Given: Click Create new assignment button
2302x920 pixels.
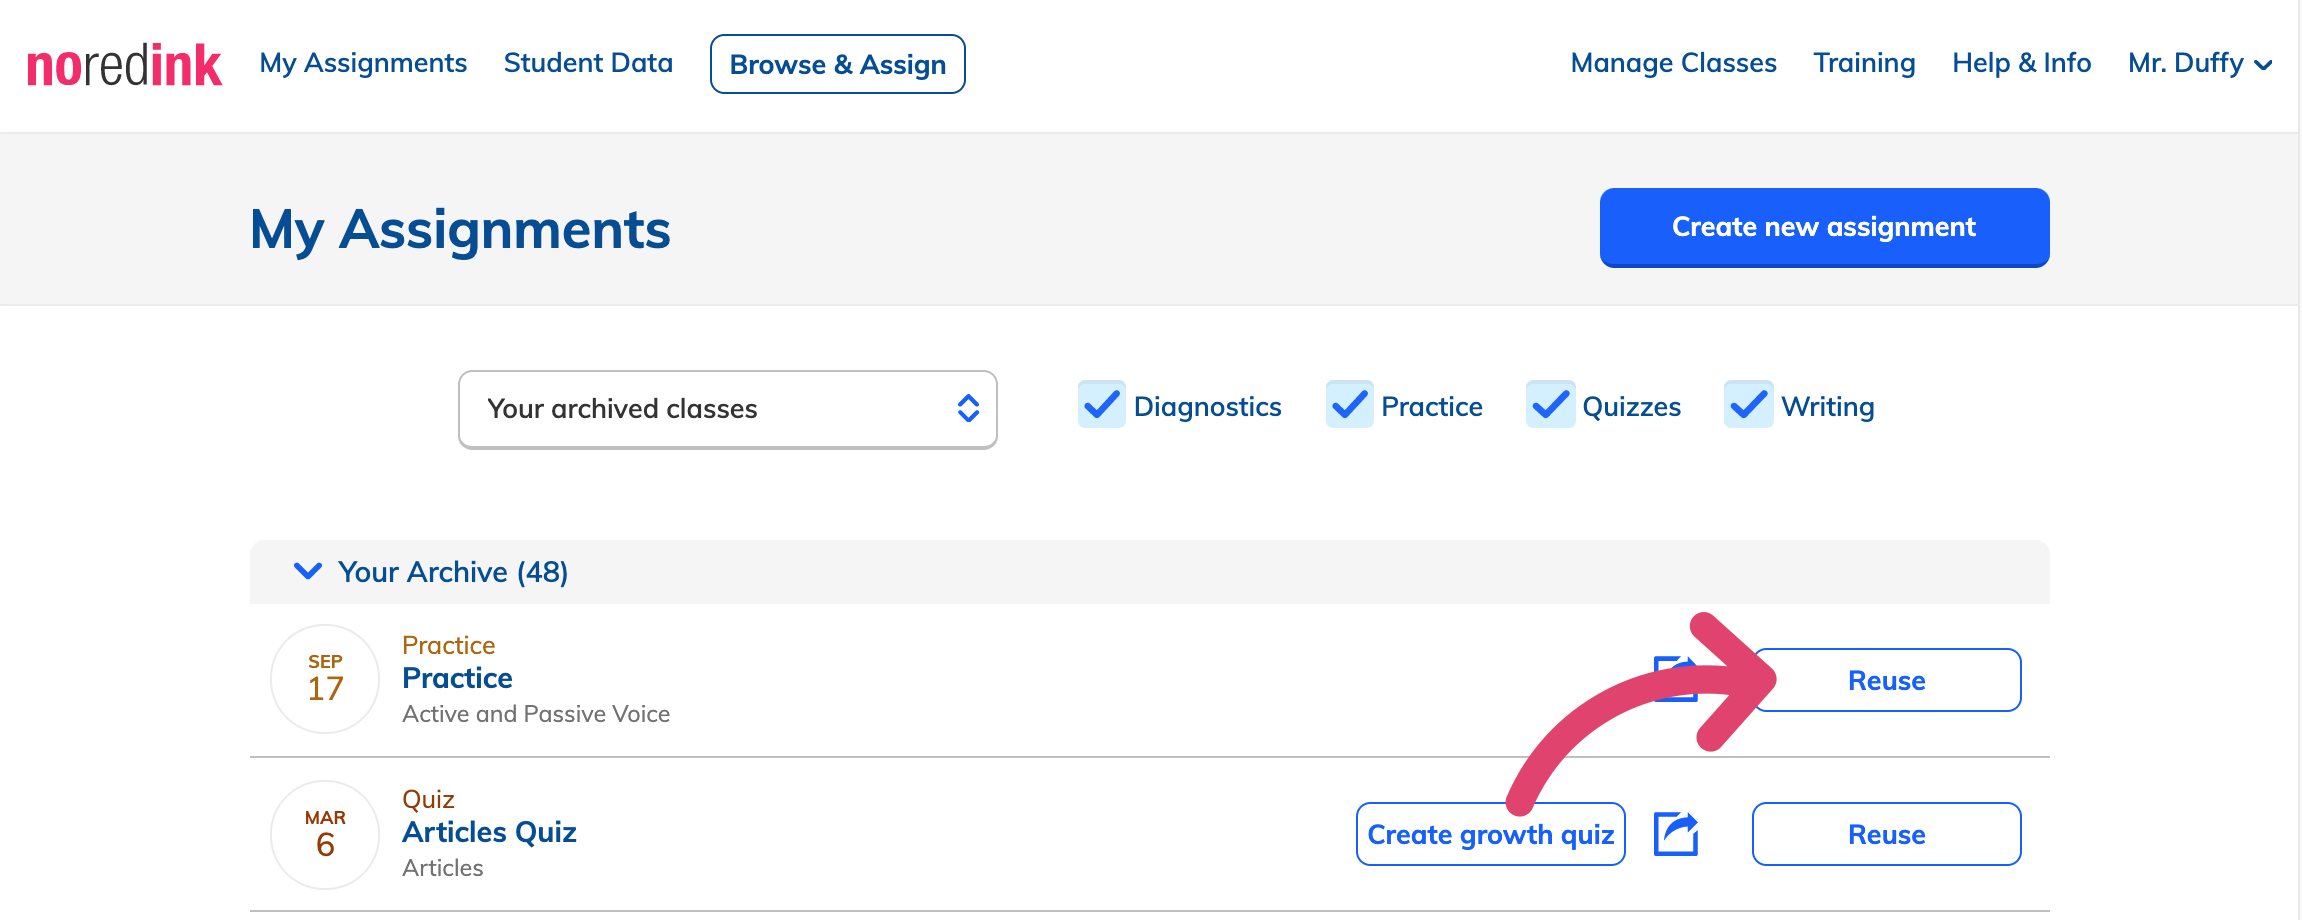Looking at the screenshot, I should [x=1824, y=227].
